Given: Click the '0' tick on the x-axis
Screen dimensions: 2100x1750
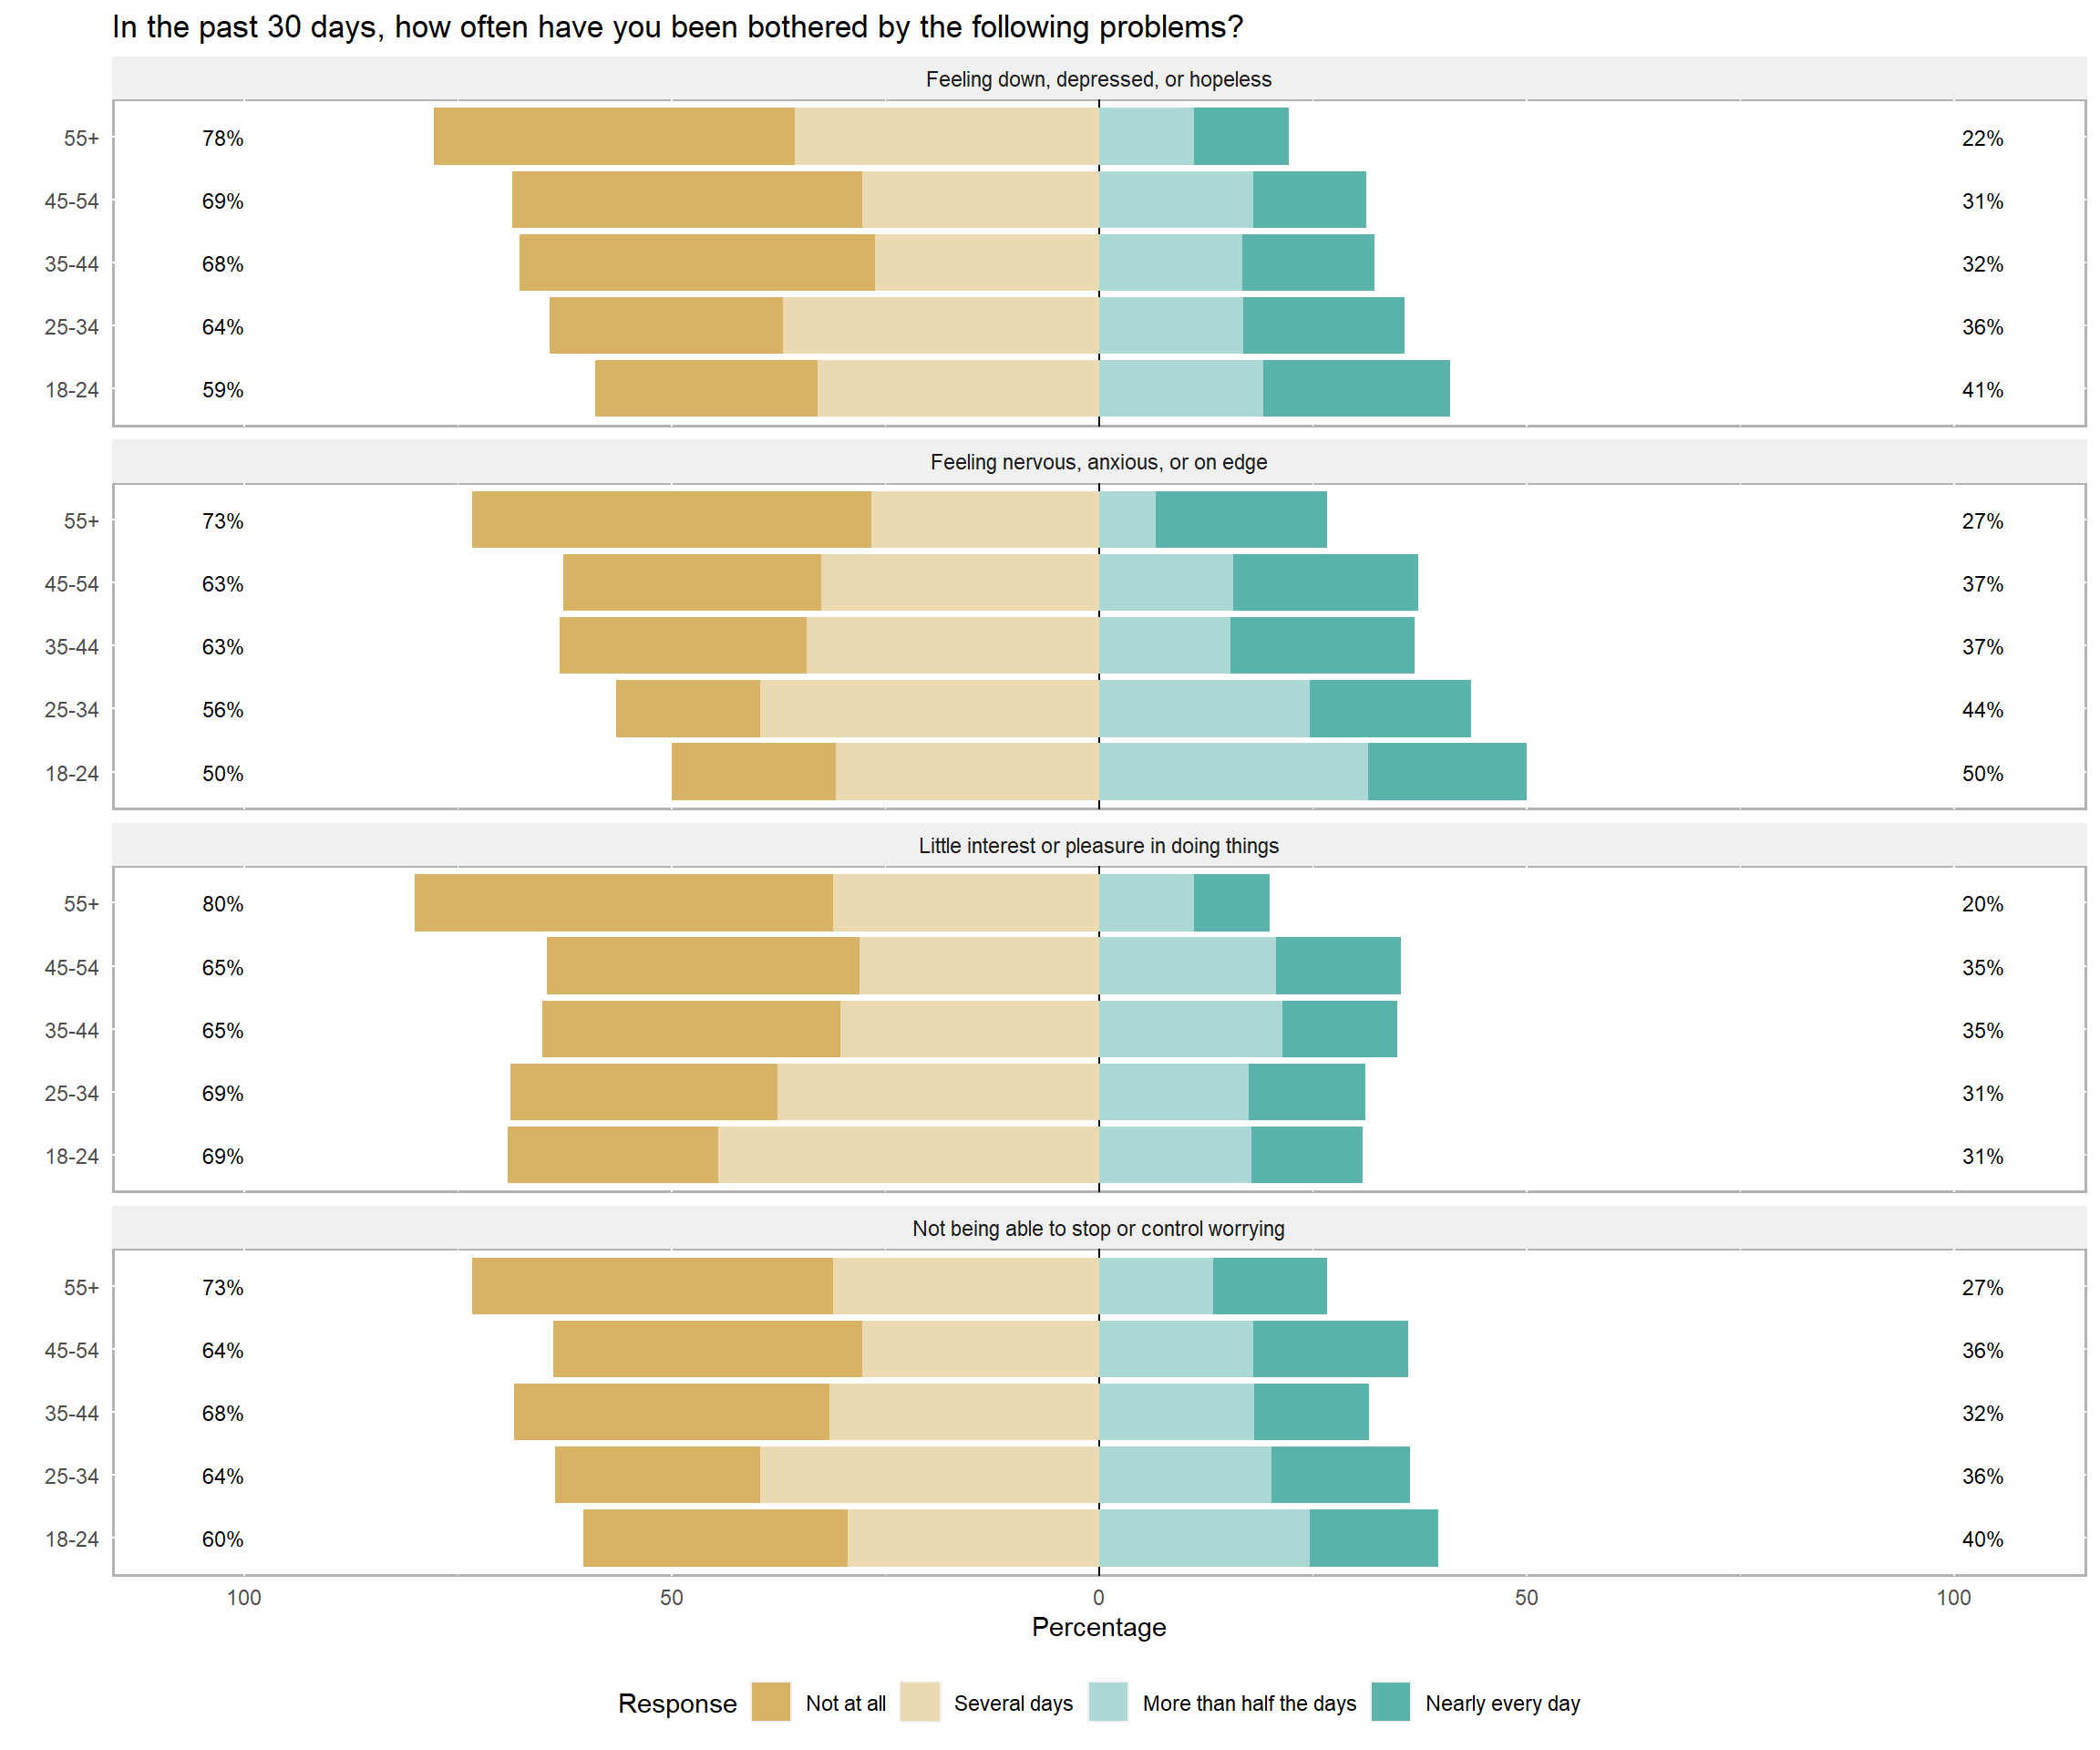Looking at the screenshot, I should click(x=1098, y=1598).
